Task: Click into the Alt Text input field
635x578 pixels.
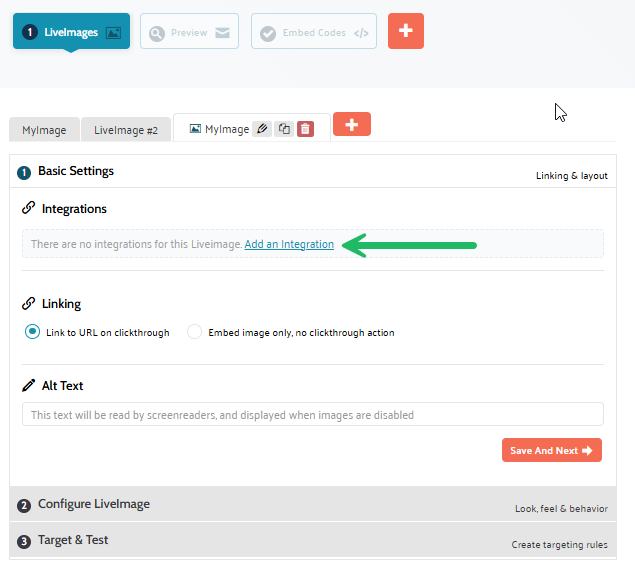Action: (x=312, y=414)
